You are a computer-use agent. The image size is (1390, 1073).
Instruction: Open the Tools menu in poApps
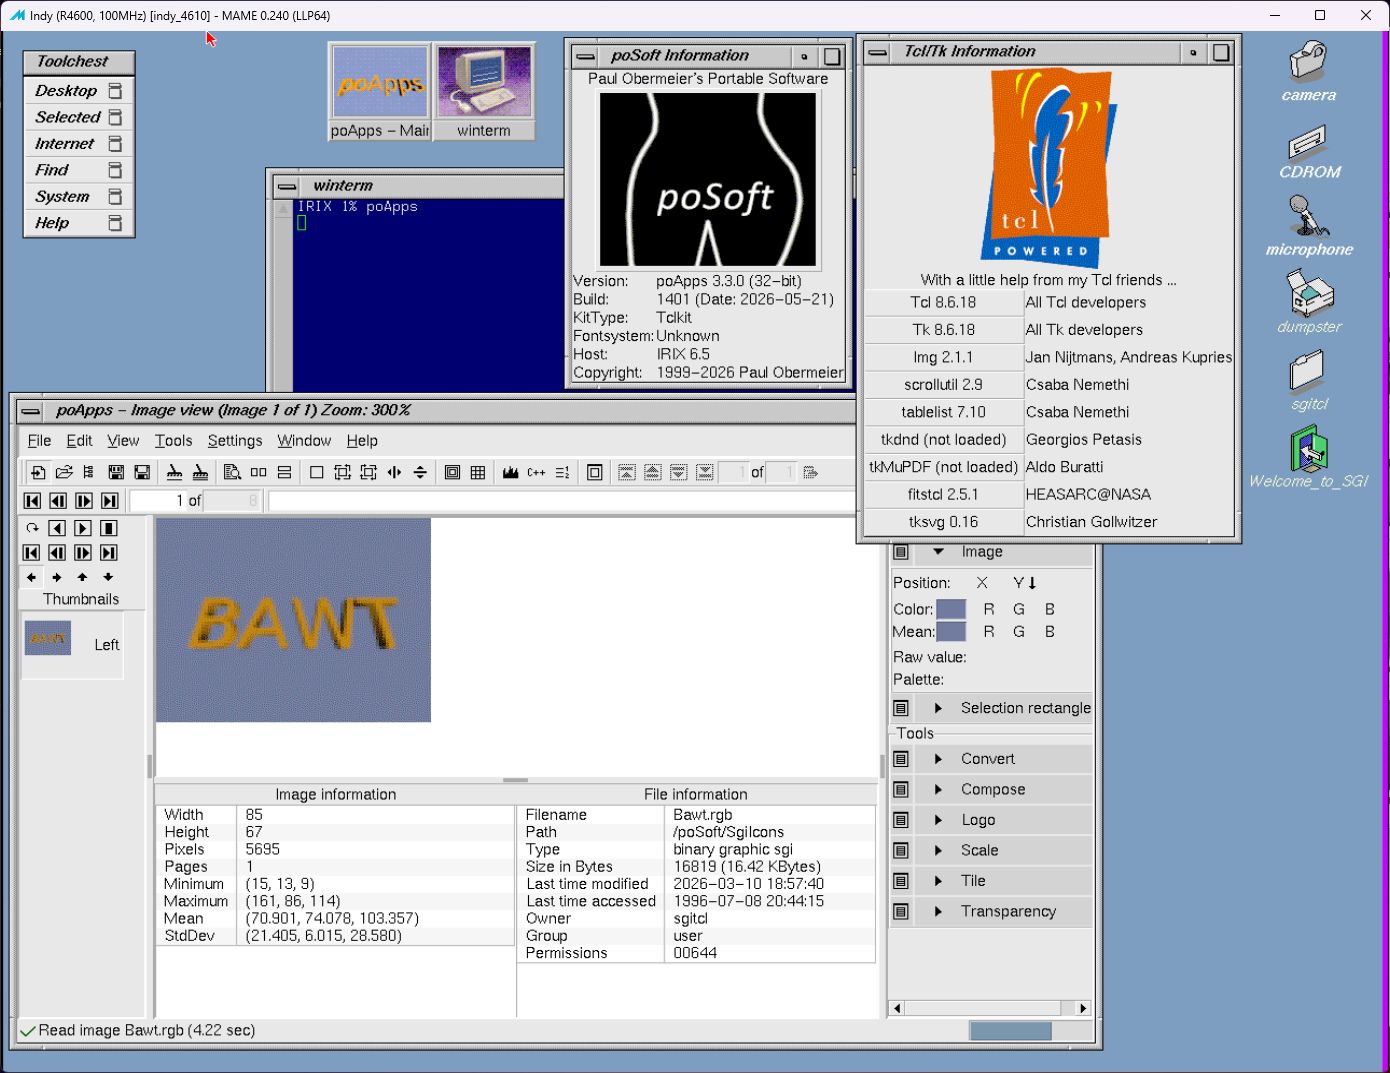coord(173,441)
